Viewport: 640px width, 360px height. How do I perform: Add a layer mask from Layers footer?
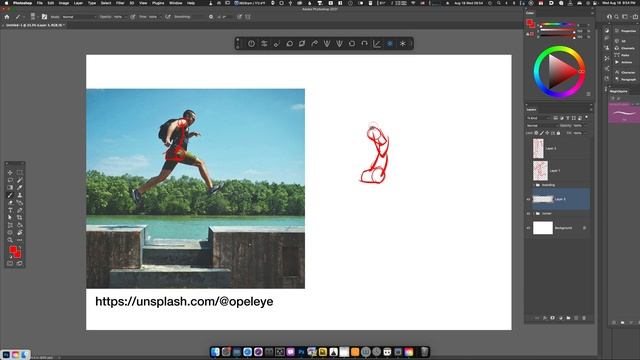pyautogui.click(x=553, y=318)
